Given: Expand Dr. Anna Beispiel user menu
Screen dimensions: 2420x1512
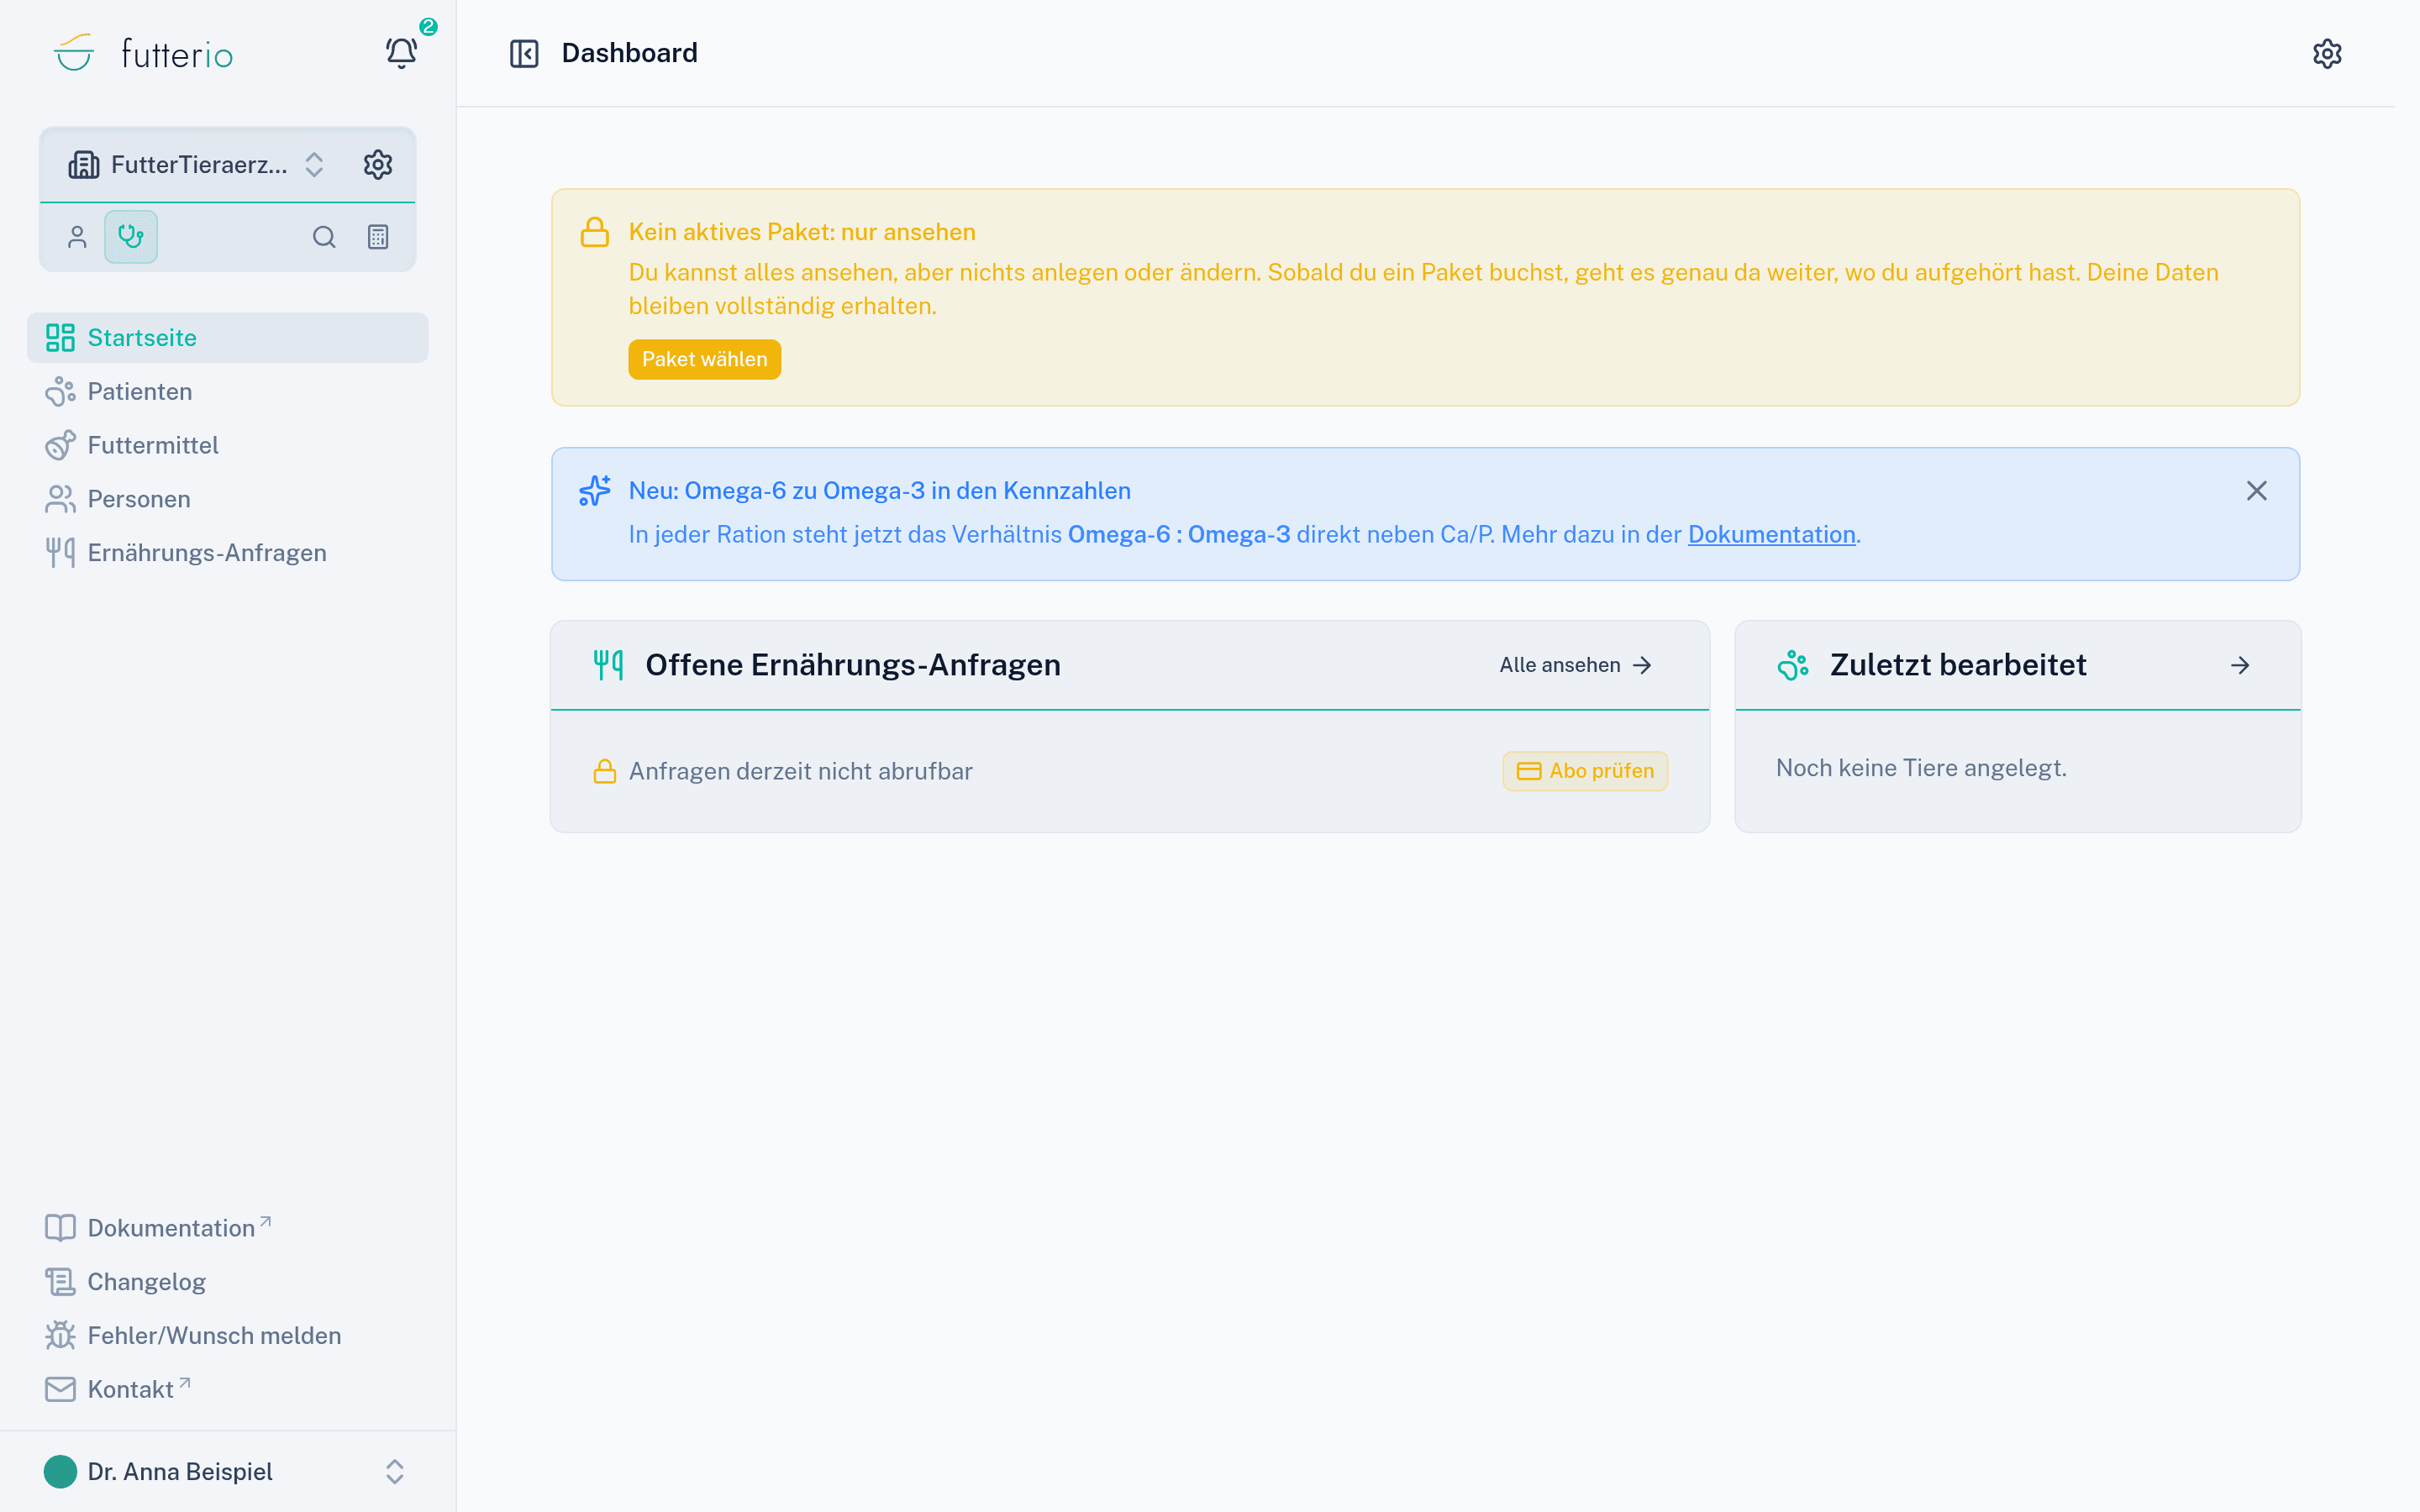Looking at the screenshot, I should pos(228,1472).
